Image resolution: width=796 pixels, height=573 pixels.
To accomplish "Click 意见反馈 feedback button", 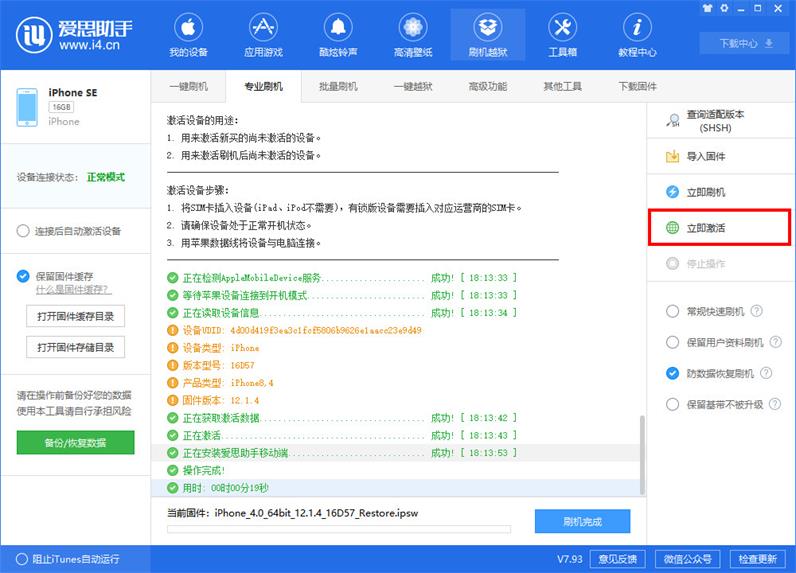I will [x=617, y=559].
